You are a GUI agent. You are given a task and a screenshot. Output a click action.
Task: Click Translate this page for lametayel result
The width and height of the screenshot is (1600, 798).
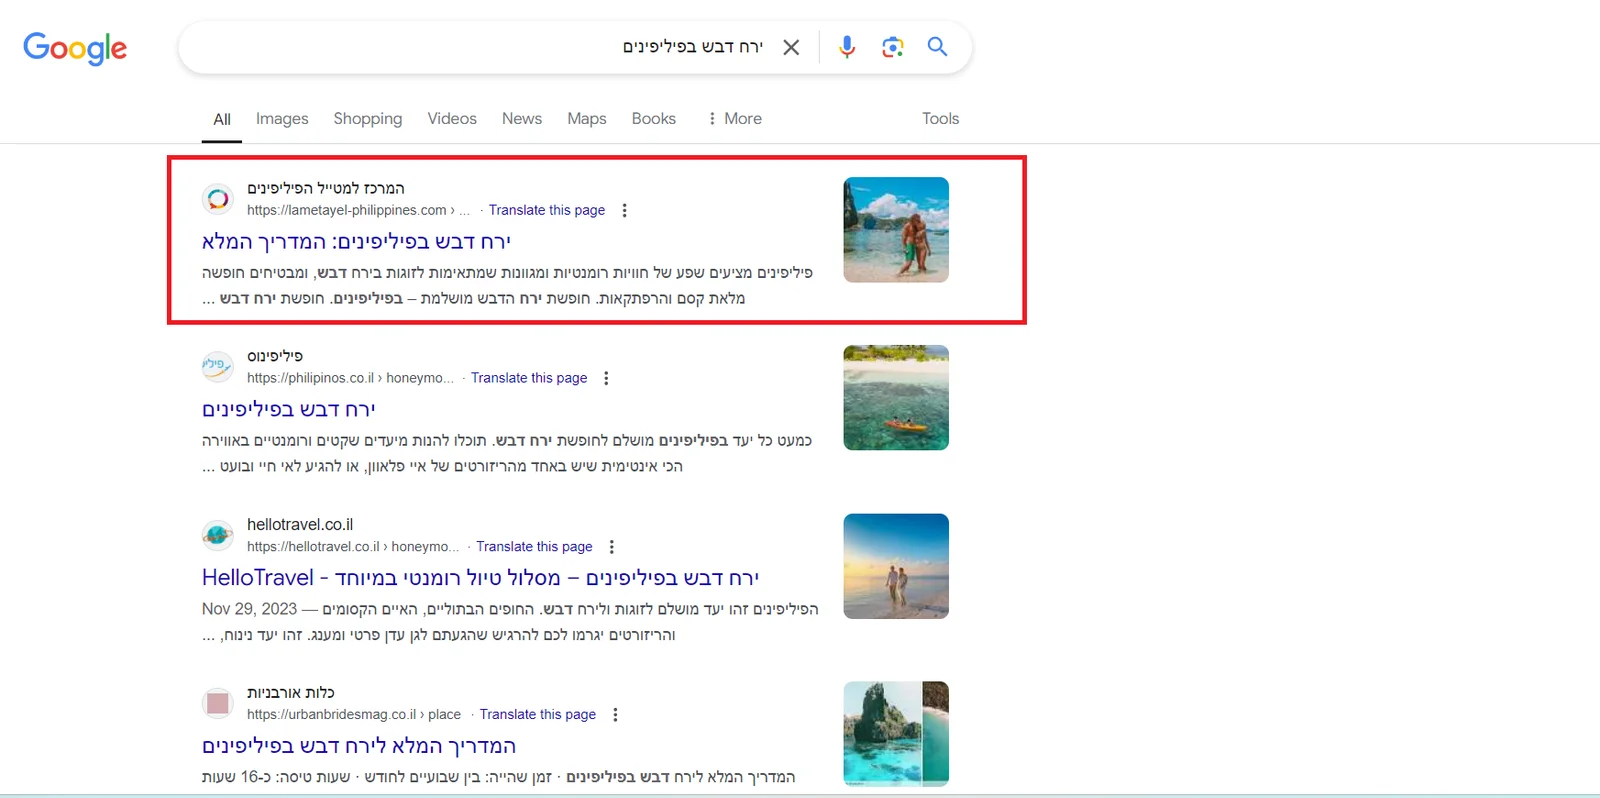(x=546, y=210)
